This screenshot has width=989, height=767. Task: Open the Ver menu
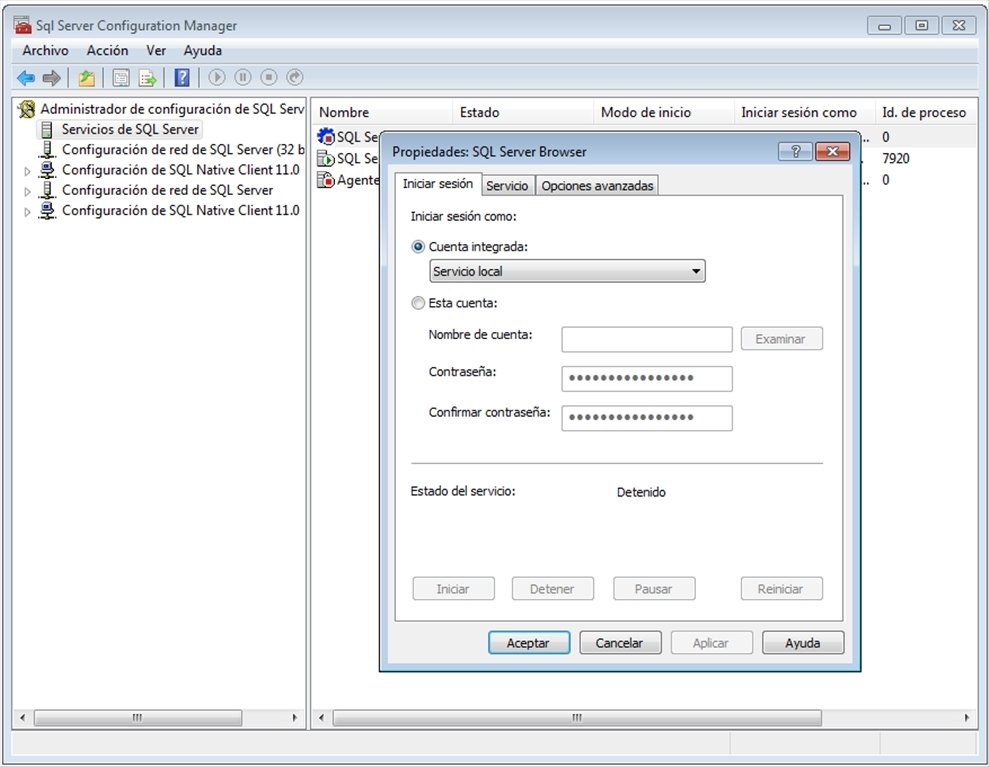[x=156, y=50]
